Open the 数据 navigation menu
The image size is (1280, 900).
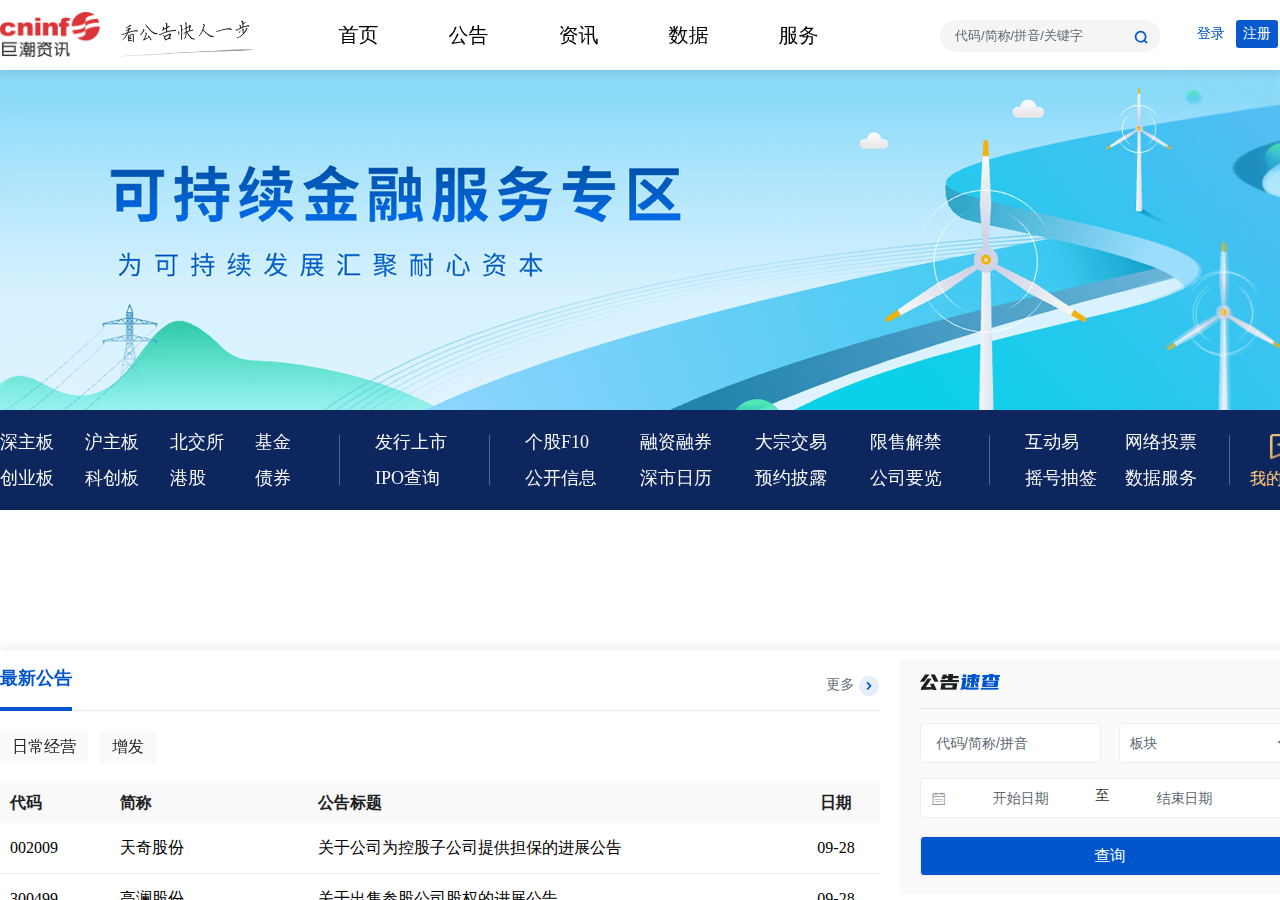point(688,35)
